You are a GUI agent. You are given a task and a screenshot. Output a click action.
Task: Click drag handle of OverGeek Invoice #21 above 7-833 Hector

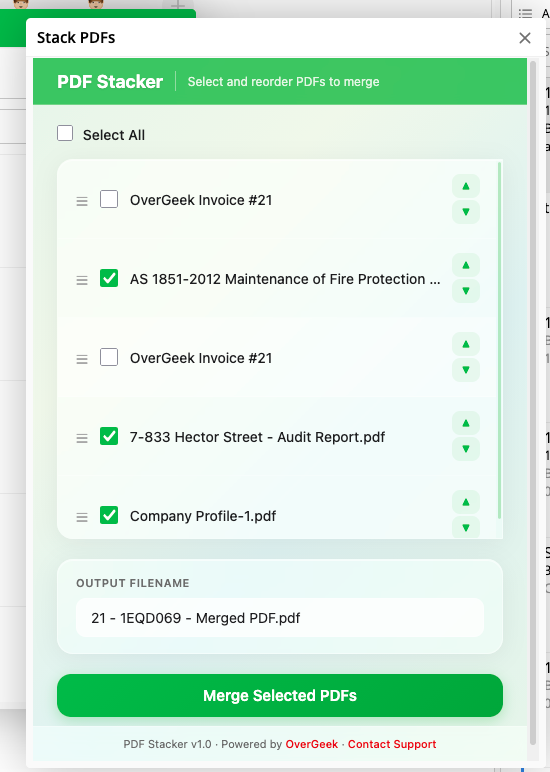pyautogui.click(x=82, y=359)
